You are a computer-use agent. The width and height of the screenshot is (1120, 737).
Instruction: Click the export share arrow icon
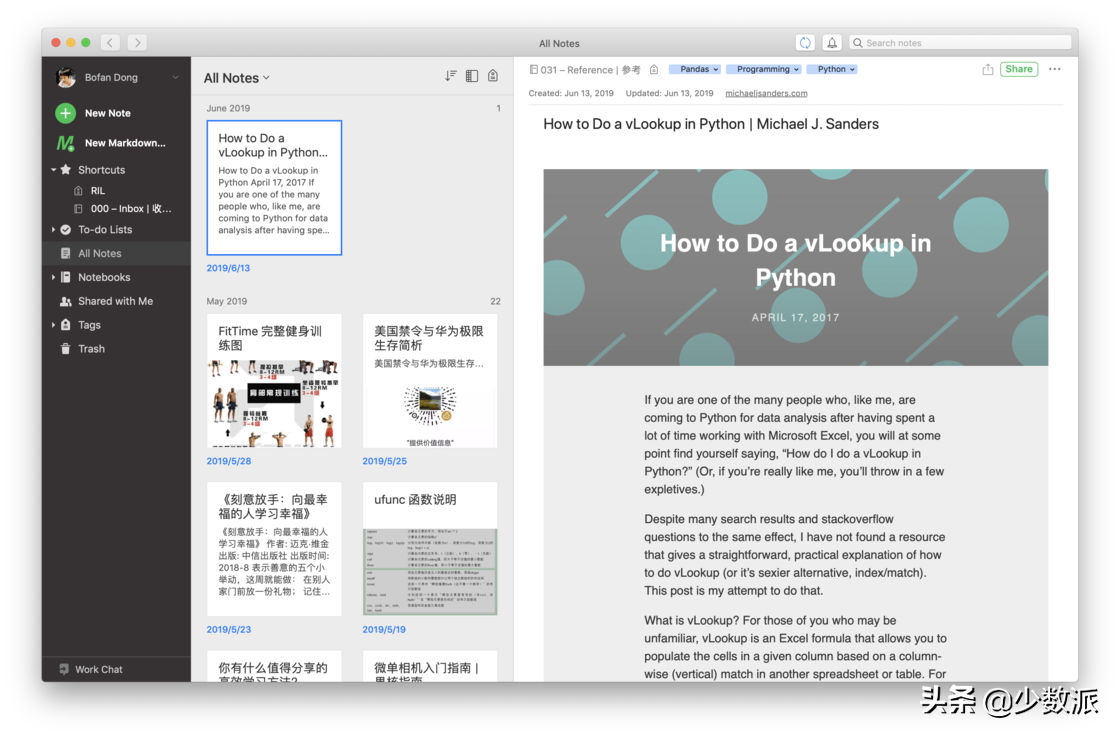[x=988, y=69]
